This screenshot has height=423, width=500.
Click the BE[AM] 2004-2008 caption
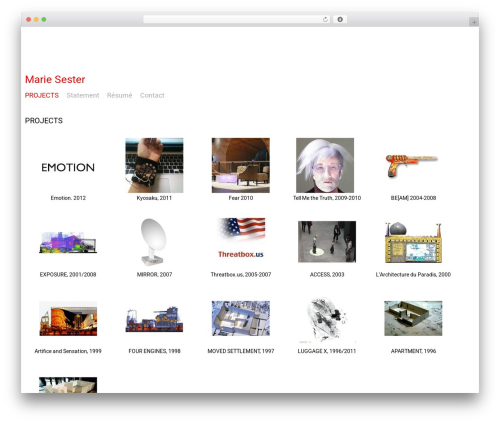(413, 198)
